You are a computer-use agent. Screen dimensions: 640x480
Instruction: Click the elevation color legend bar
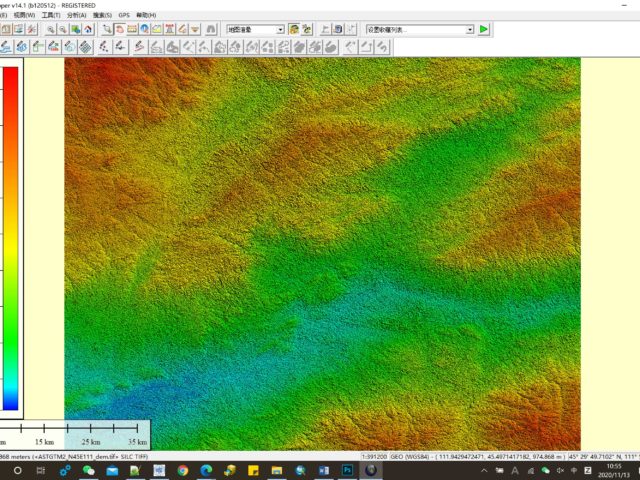10,240
